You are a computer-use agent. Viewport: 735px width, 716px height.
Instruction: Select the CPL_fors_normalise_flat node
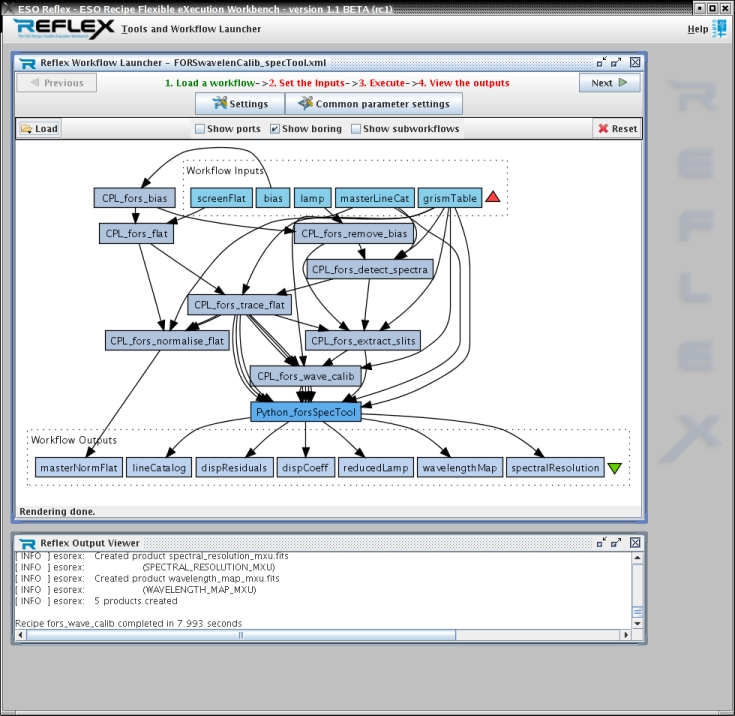point(167,340)
